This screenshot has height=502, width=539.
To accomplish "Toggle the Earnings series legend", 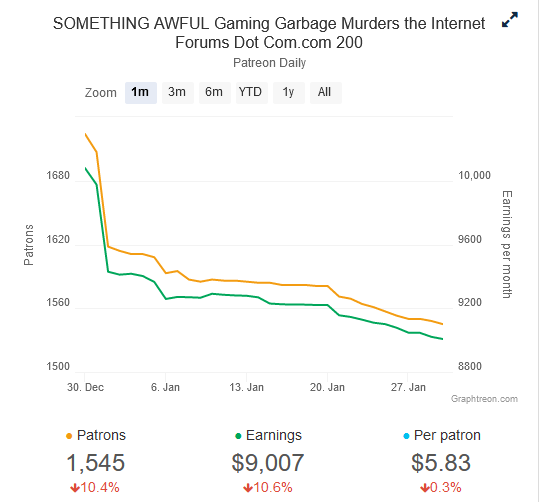I will 268,435.
